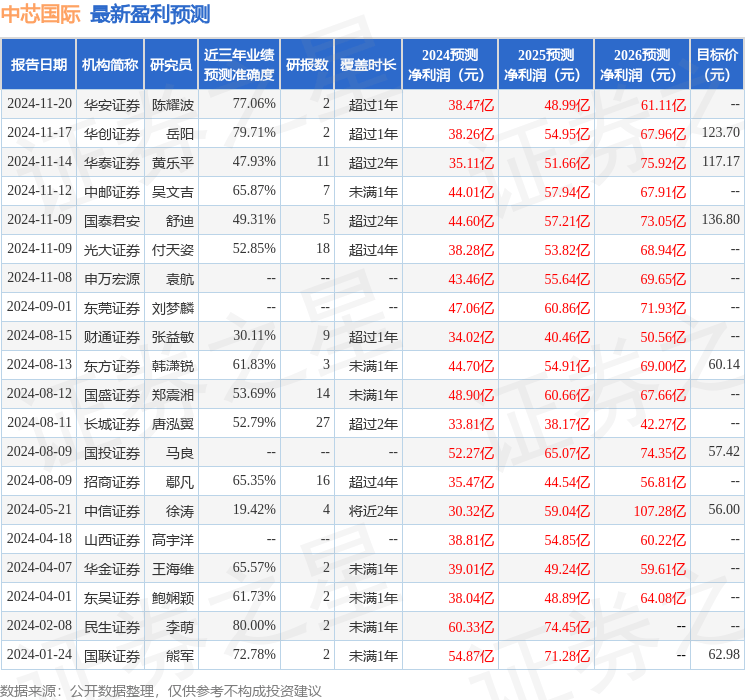The height and width of the screenshot is (700, 745).
Task: Select the 长城证券 institution cell
Action: (x=112, y=424)
